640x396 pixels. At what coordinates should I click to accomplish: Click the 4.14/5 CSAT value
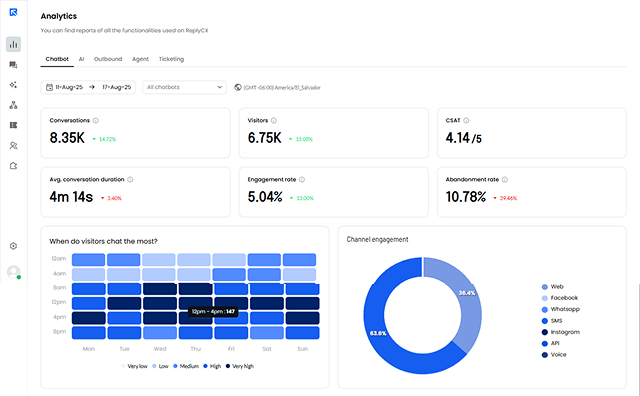[464, 138]
